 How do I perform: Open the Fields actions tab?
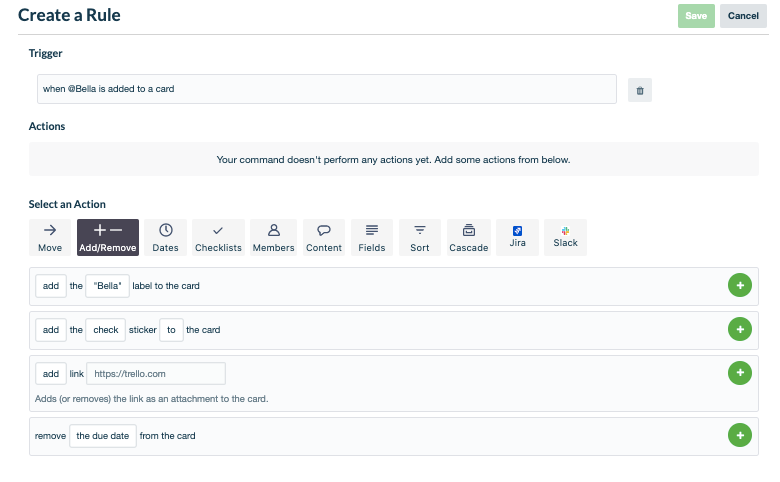click(x=372, y=238)
